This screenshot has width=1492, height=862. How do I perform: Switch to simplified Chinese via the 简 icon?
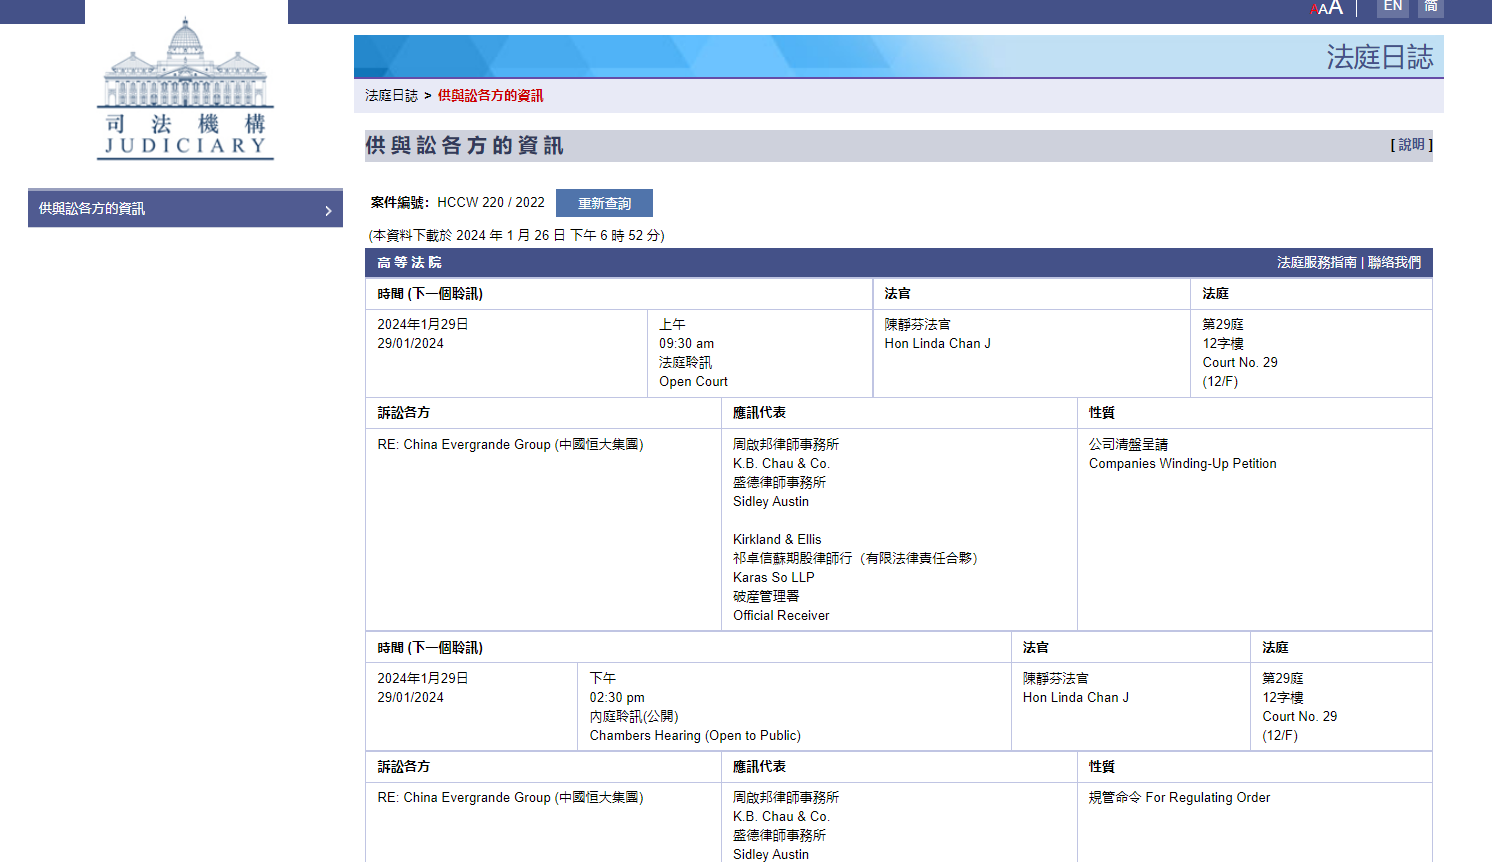point(1429,7)
